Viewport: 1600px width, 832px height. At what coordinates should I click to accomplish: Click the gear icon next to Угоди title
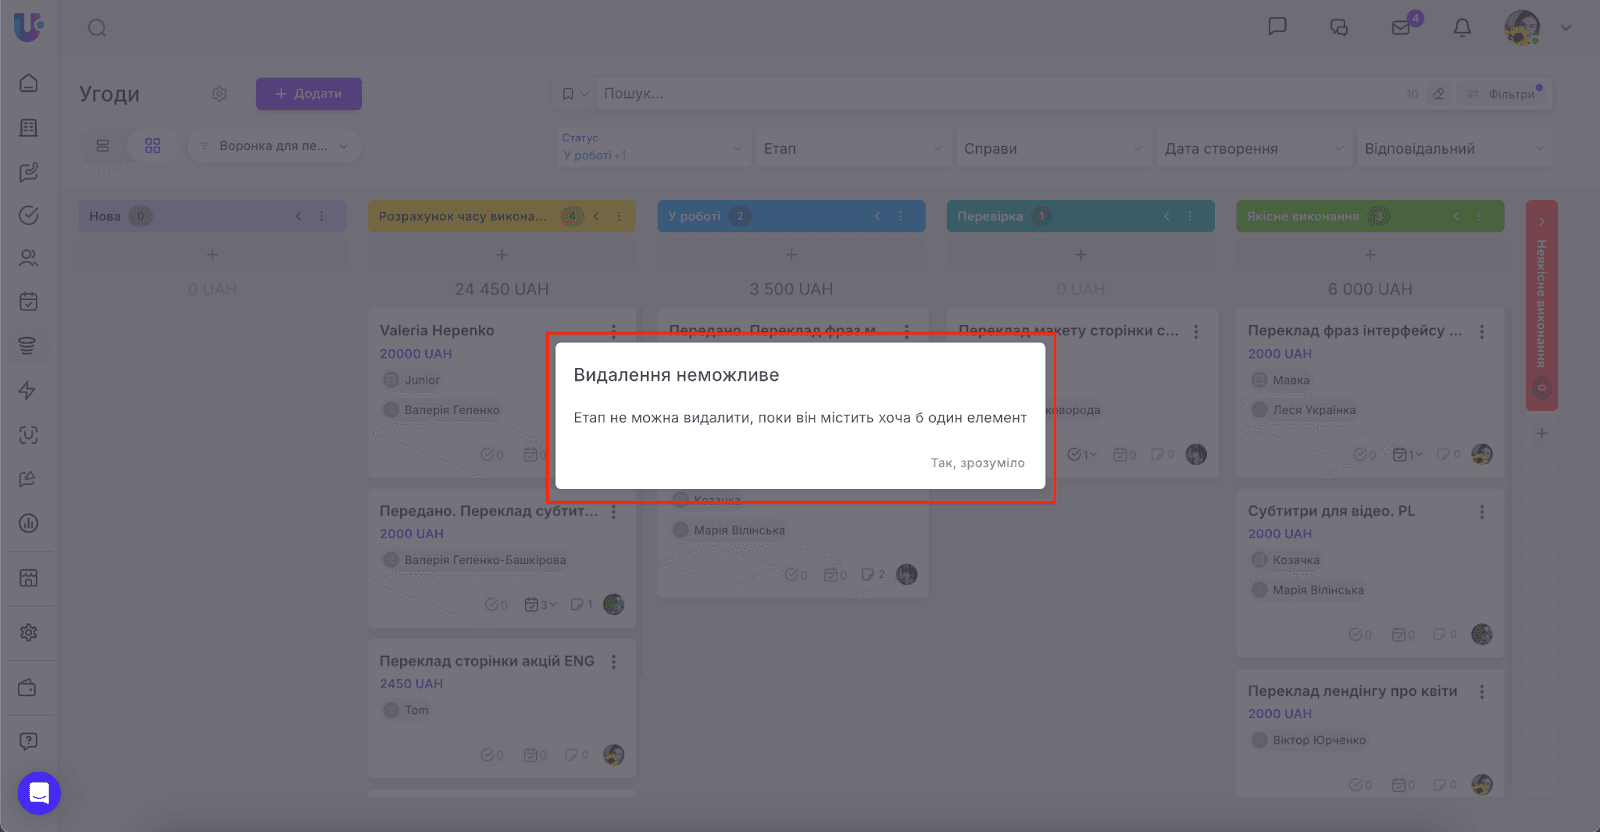pyautogui.click(x=219, y=94)
